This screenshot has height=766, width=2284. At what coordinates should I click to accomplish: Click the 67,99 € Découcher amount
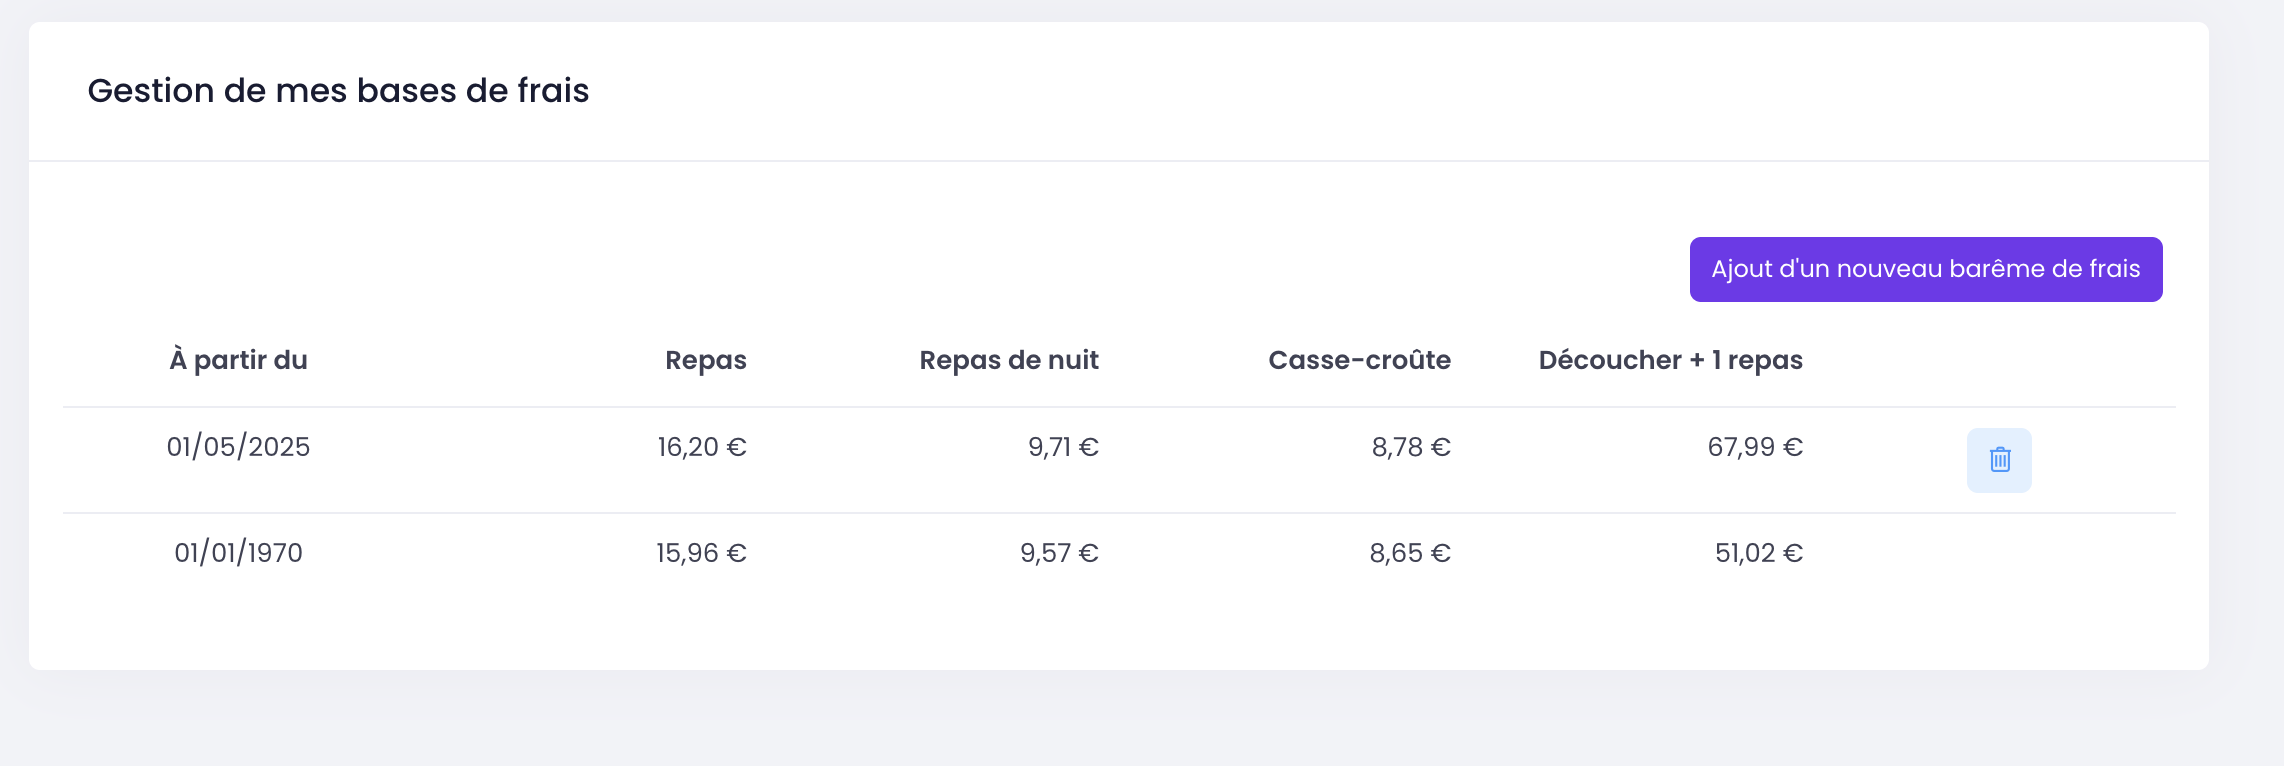1755,447
